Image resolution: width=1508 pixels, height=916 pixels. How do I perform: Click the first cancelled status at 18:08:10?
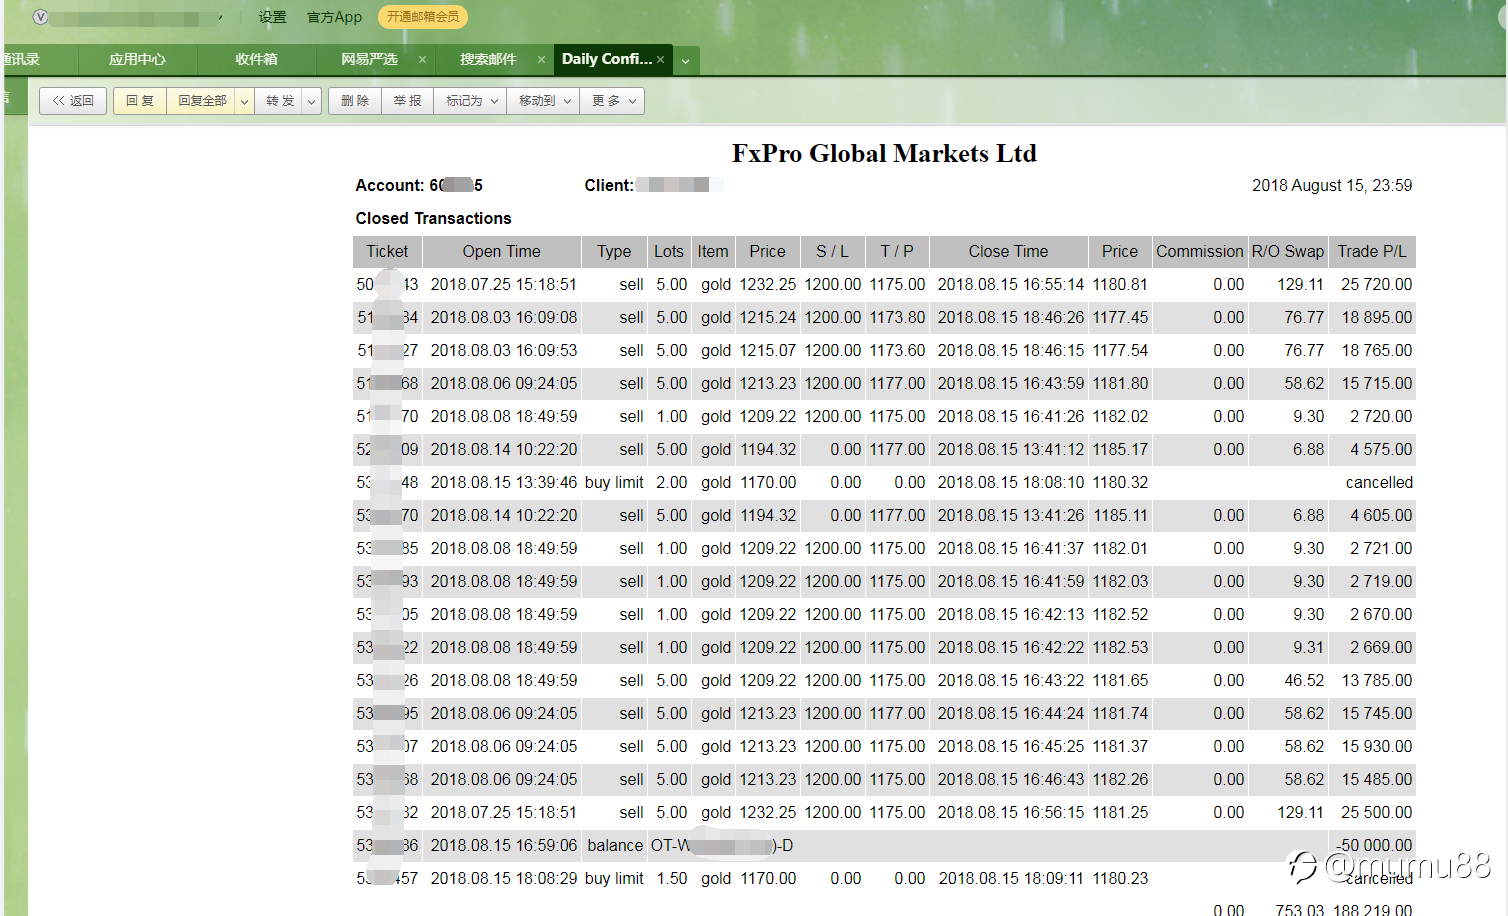pyautogui.click(x=1379, y=483)
